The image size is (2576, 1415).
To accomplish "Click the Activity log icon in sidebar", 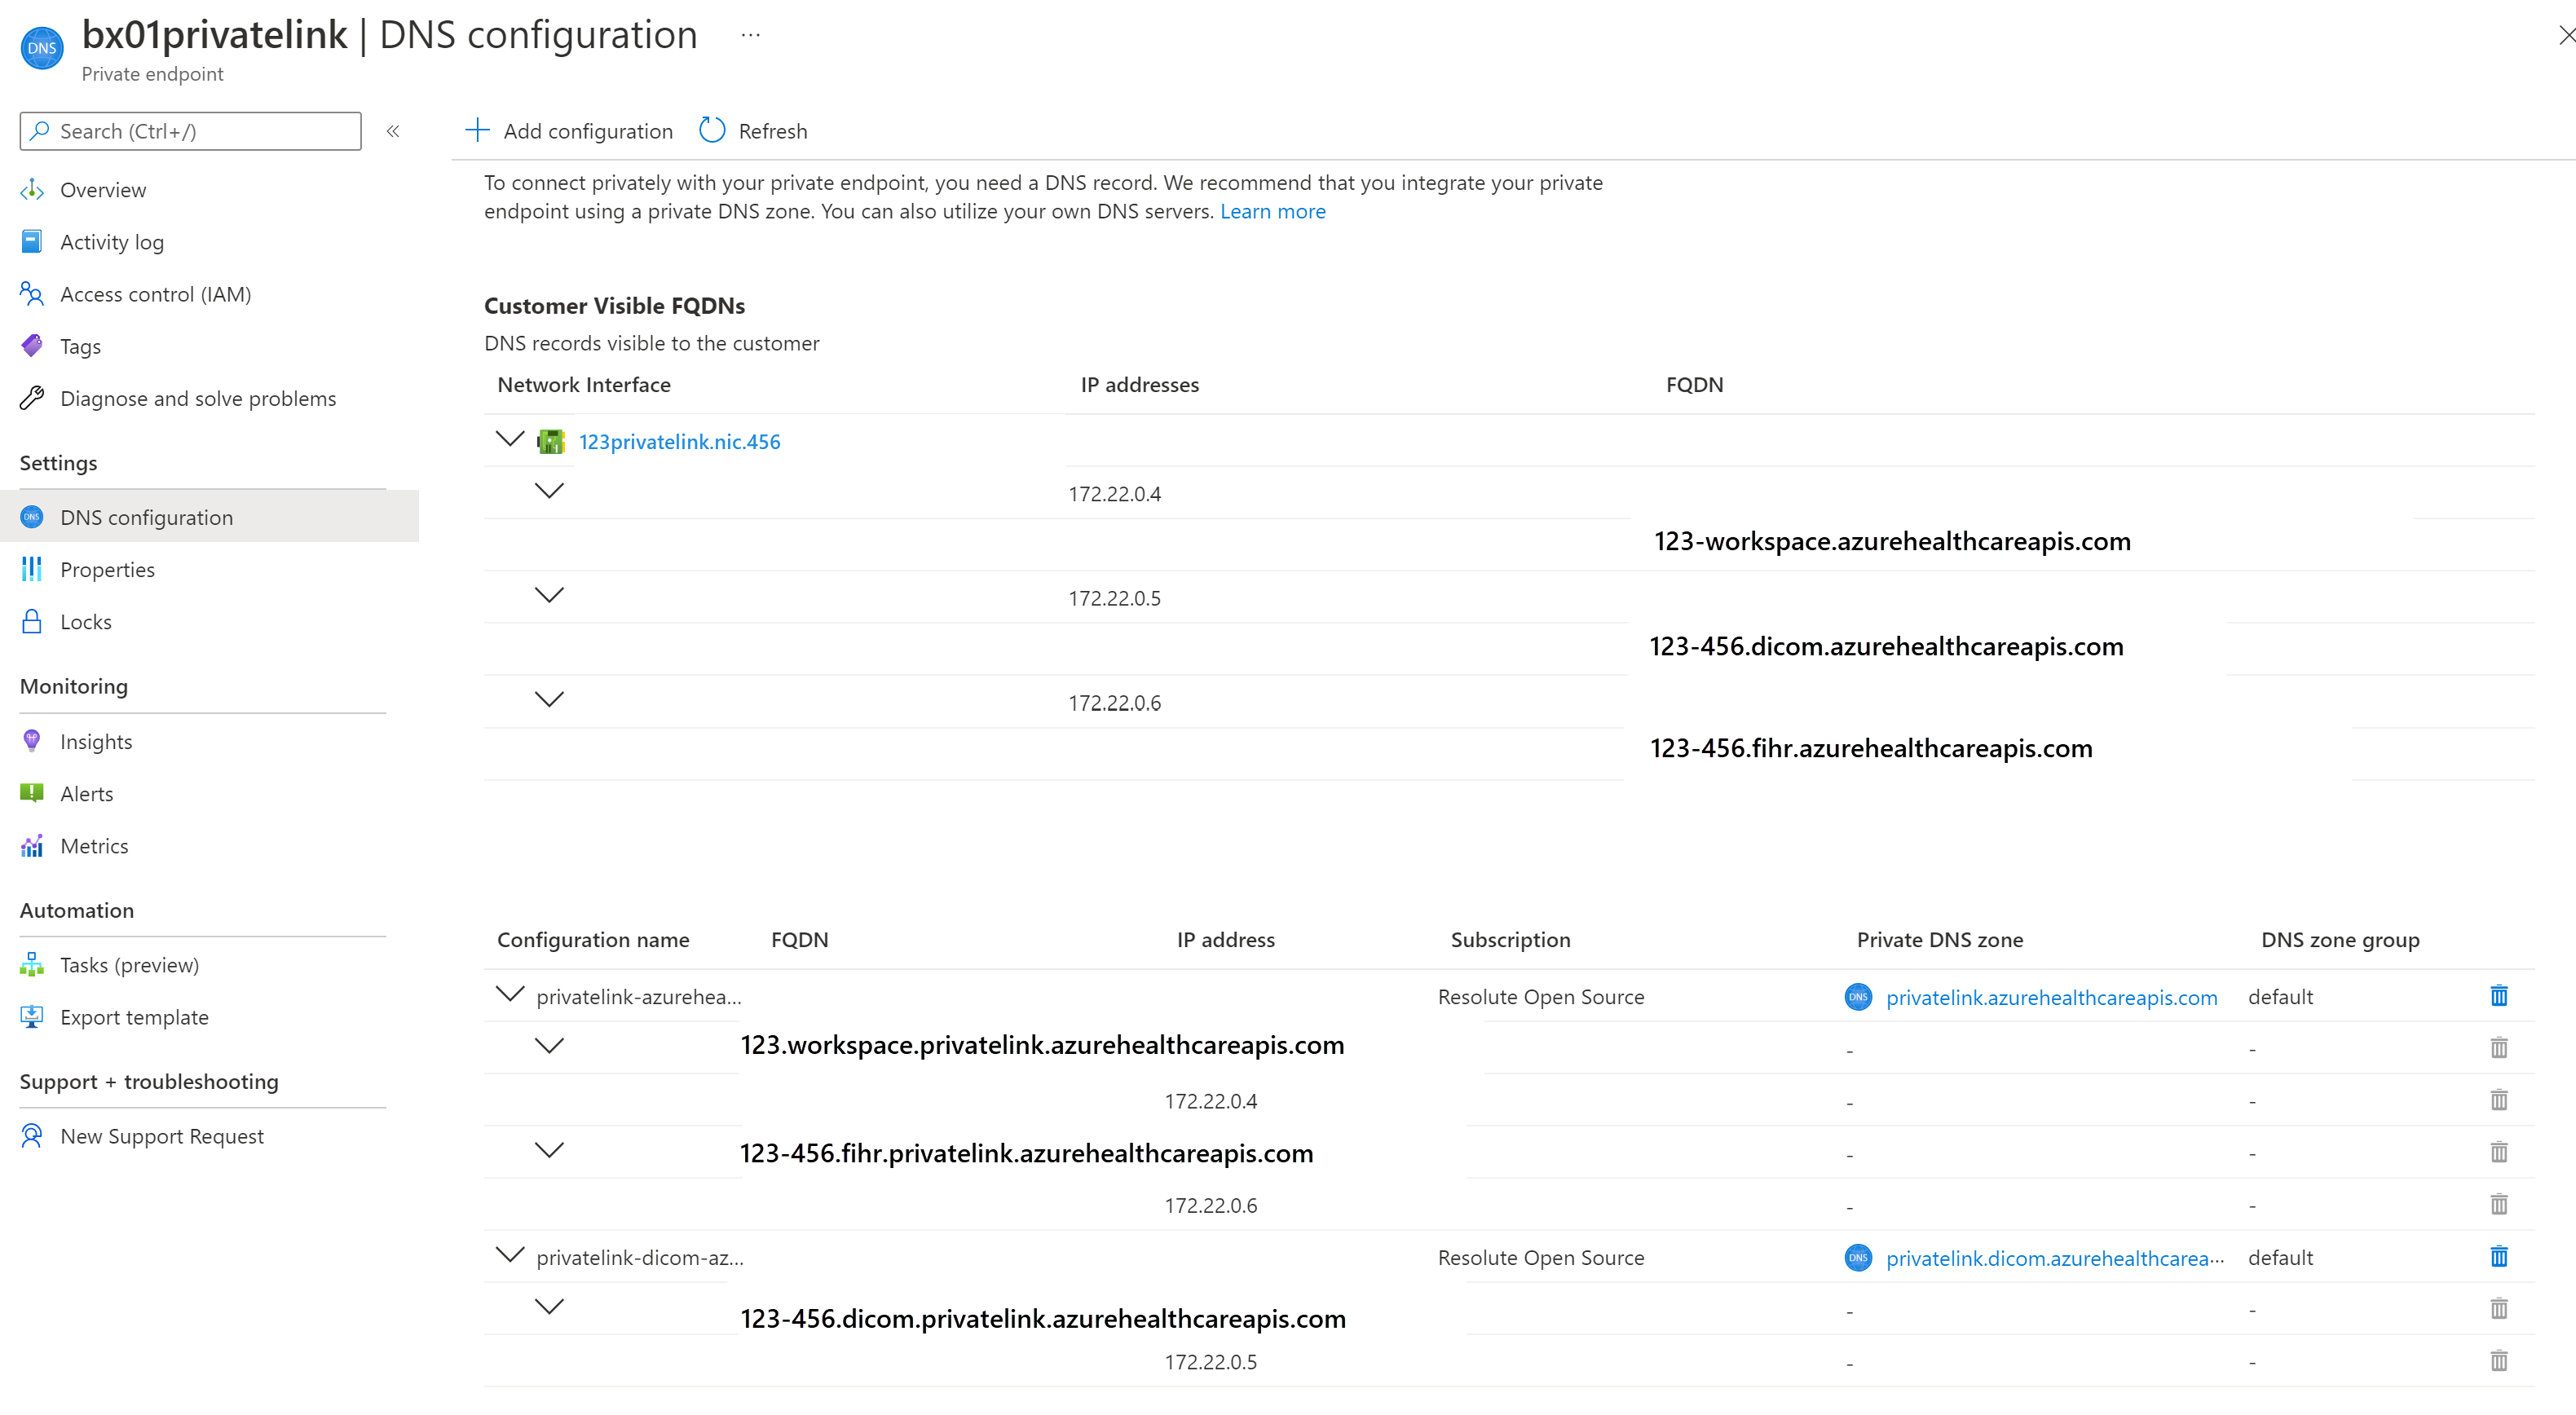I will [x=33, y=240].
